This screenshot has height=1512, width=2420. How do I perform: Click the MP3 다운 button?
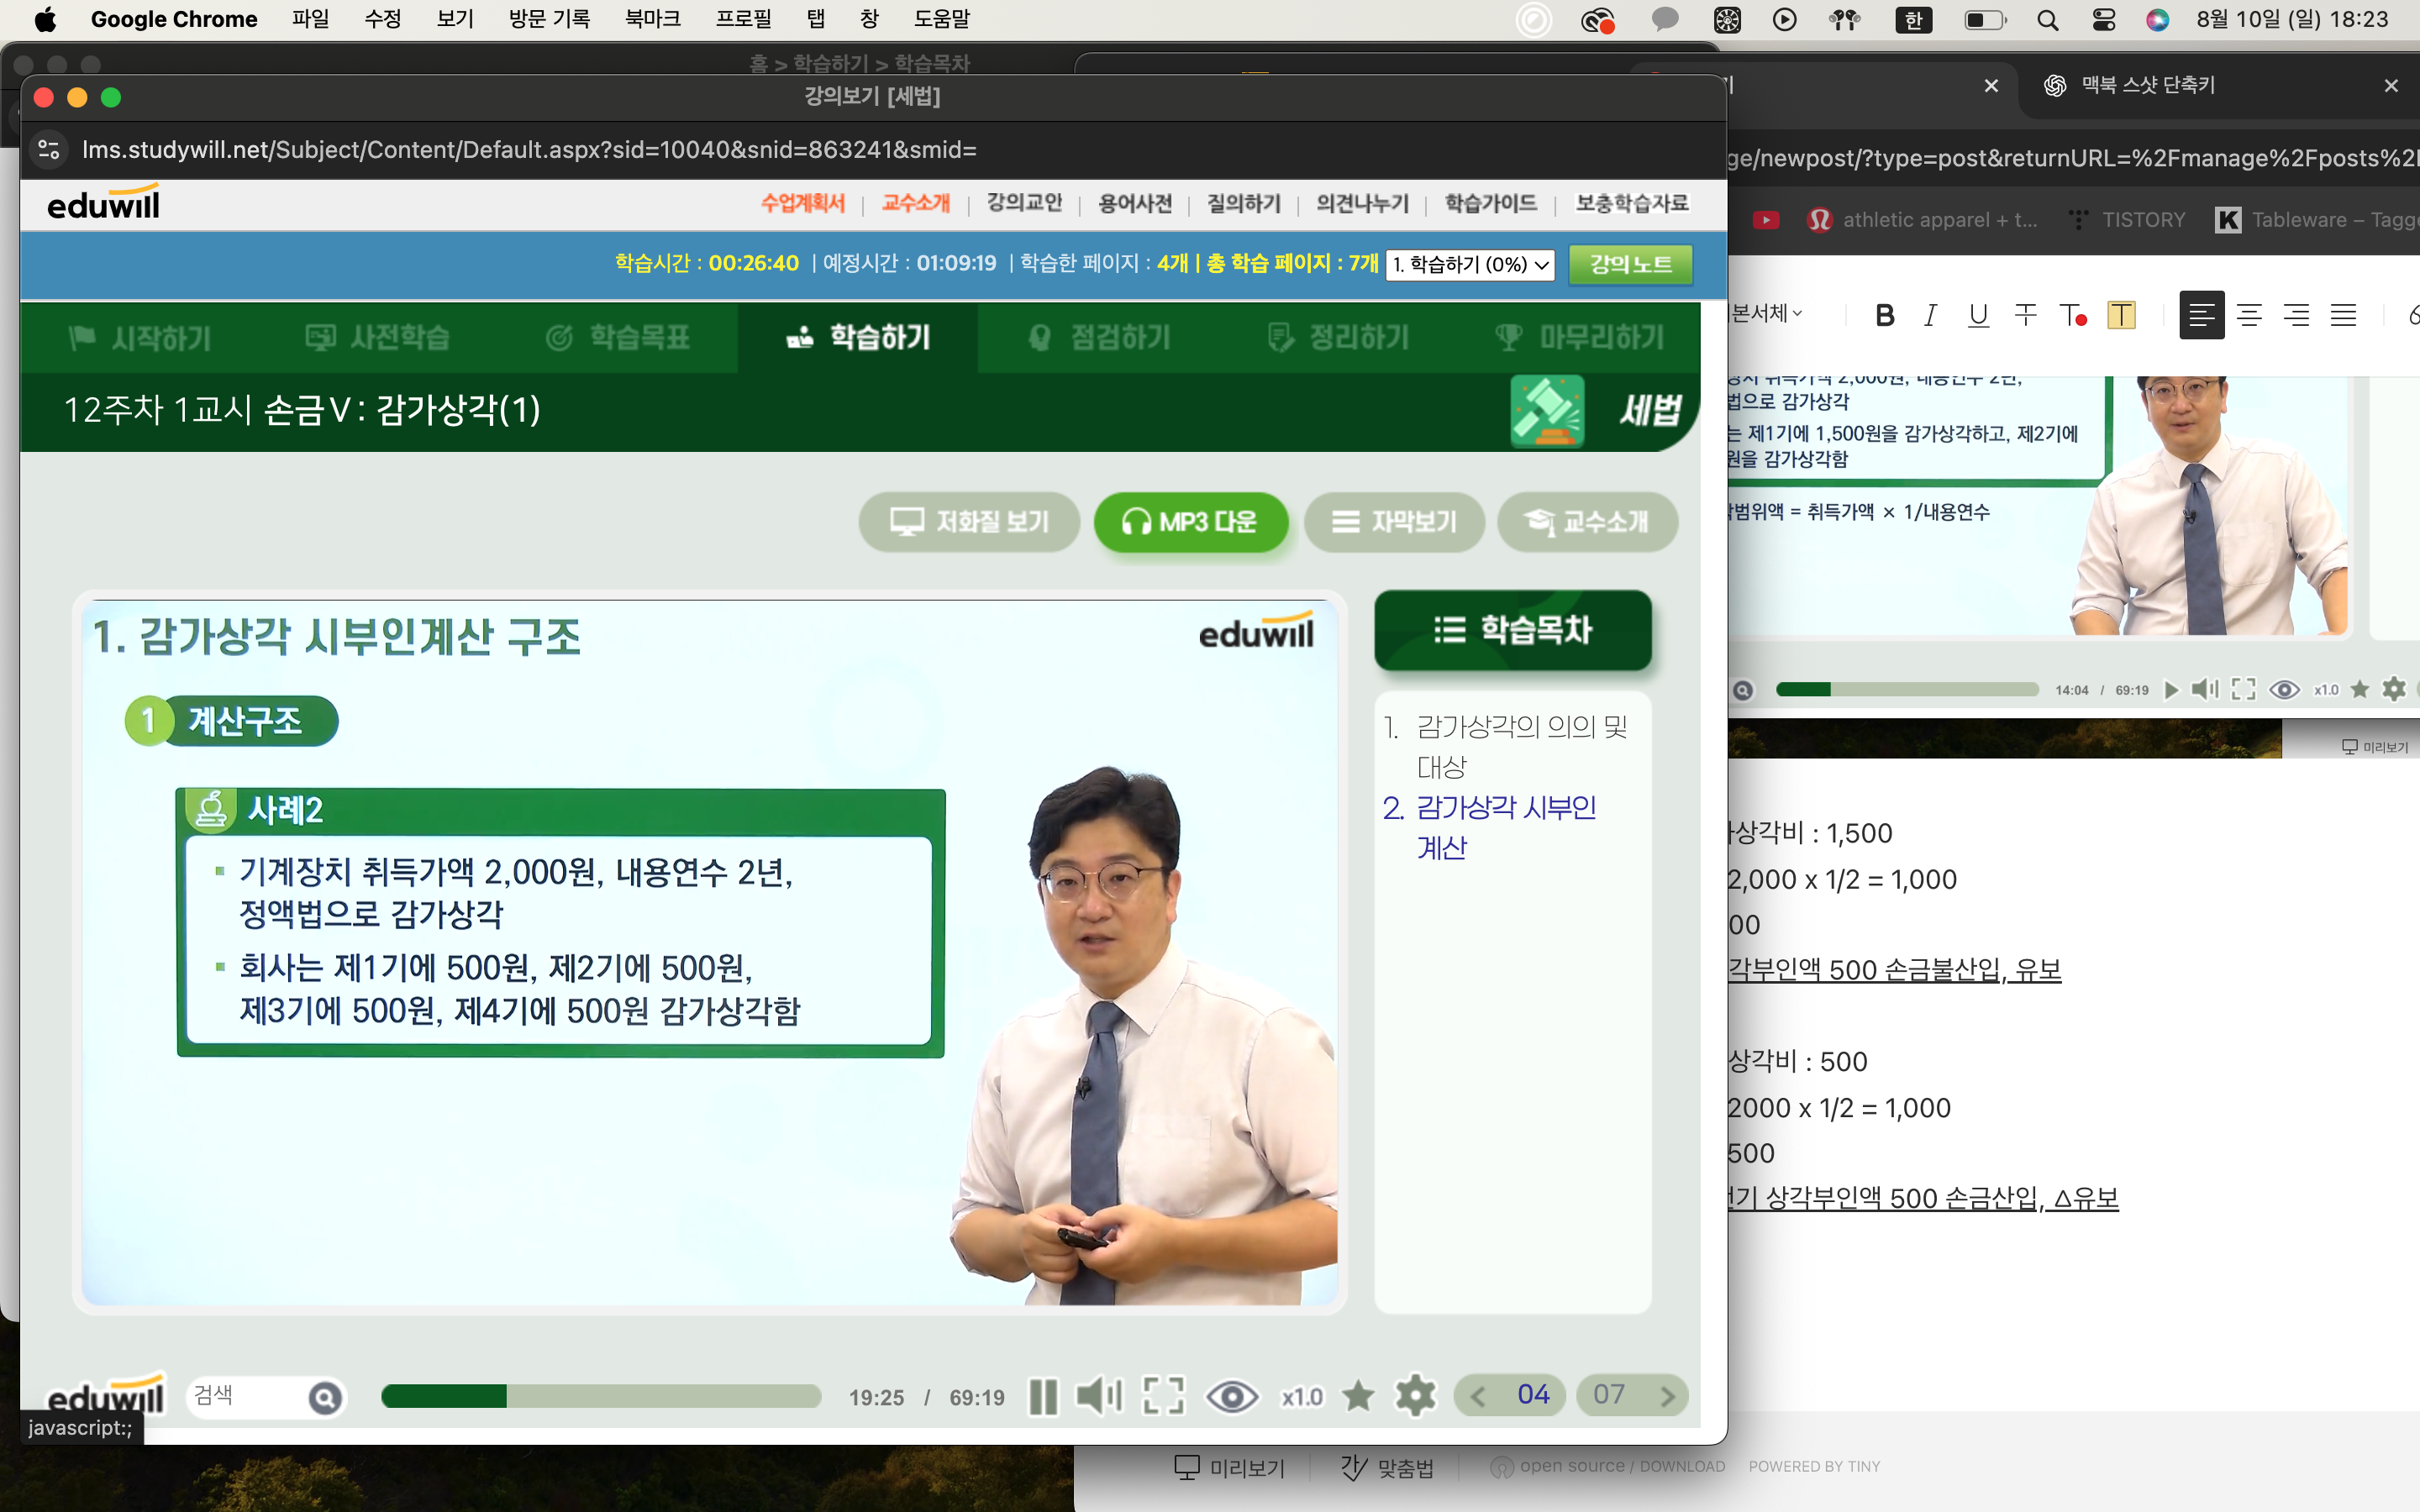(x=1190, y=522)
